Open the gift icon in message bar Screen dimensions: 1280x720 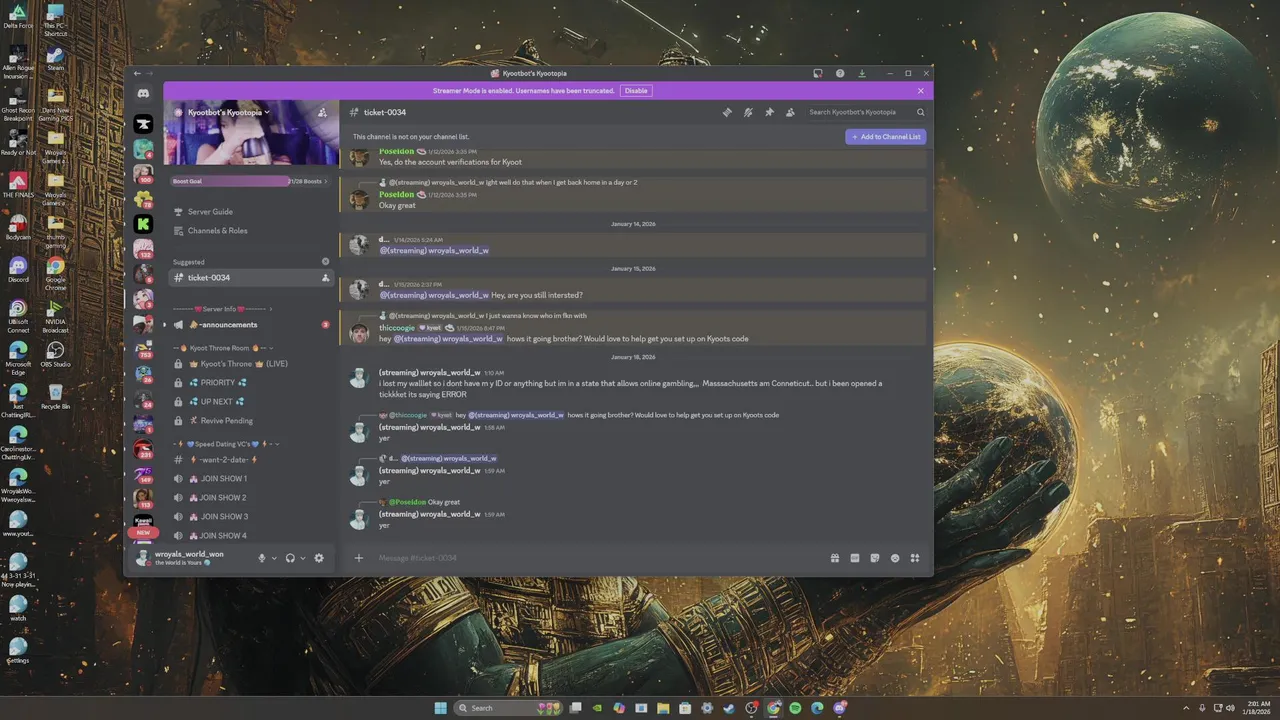(x=835, y=558)
